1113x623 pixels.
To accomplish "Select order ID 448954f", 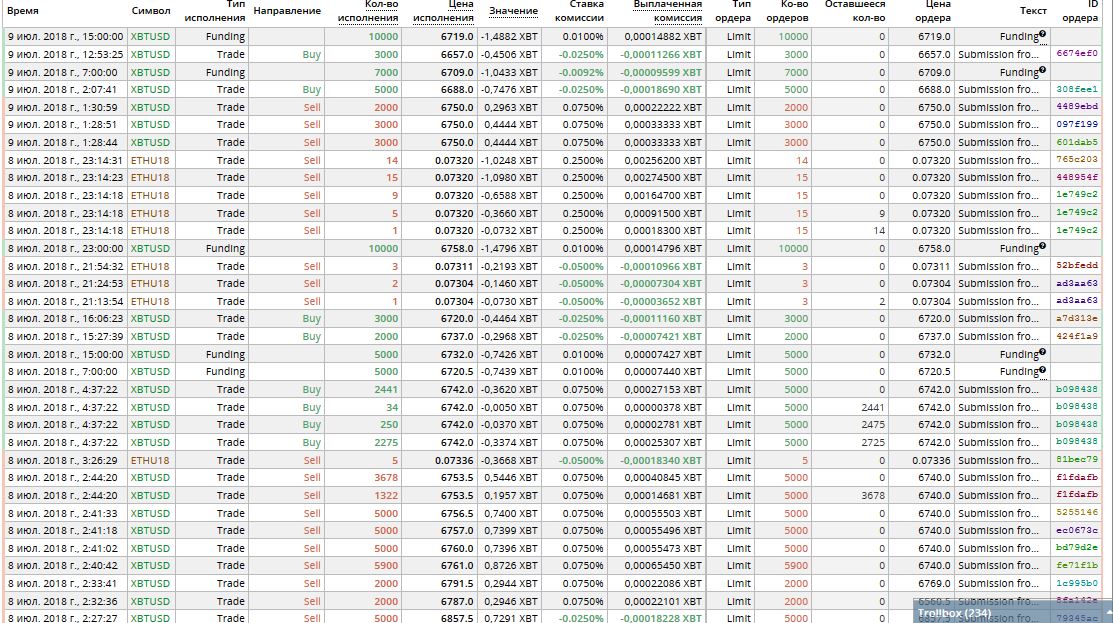I will (1077, 177).
